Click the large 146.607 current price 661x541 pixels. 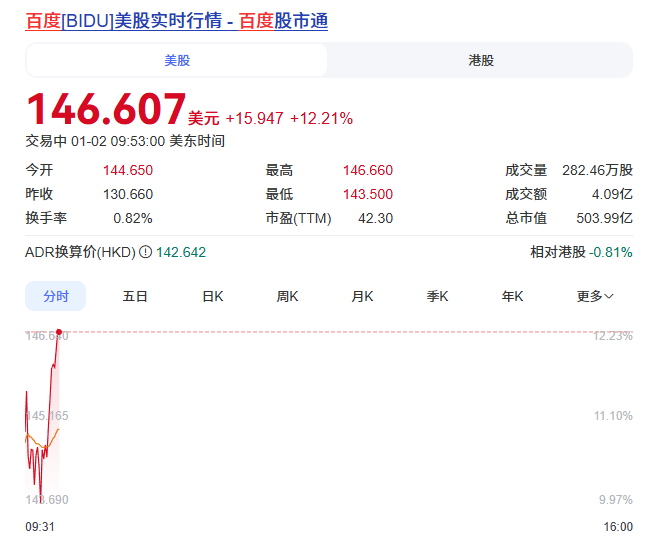click(106, 108)
